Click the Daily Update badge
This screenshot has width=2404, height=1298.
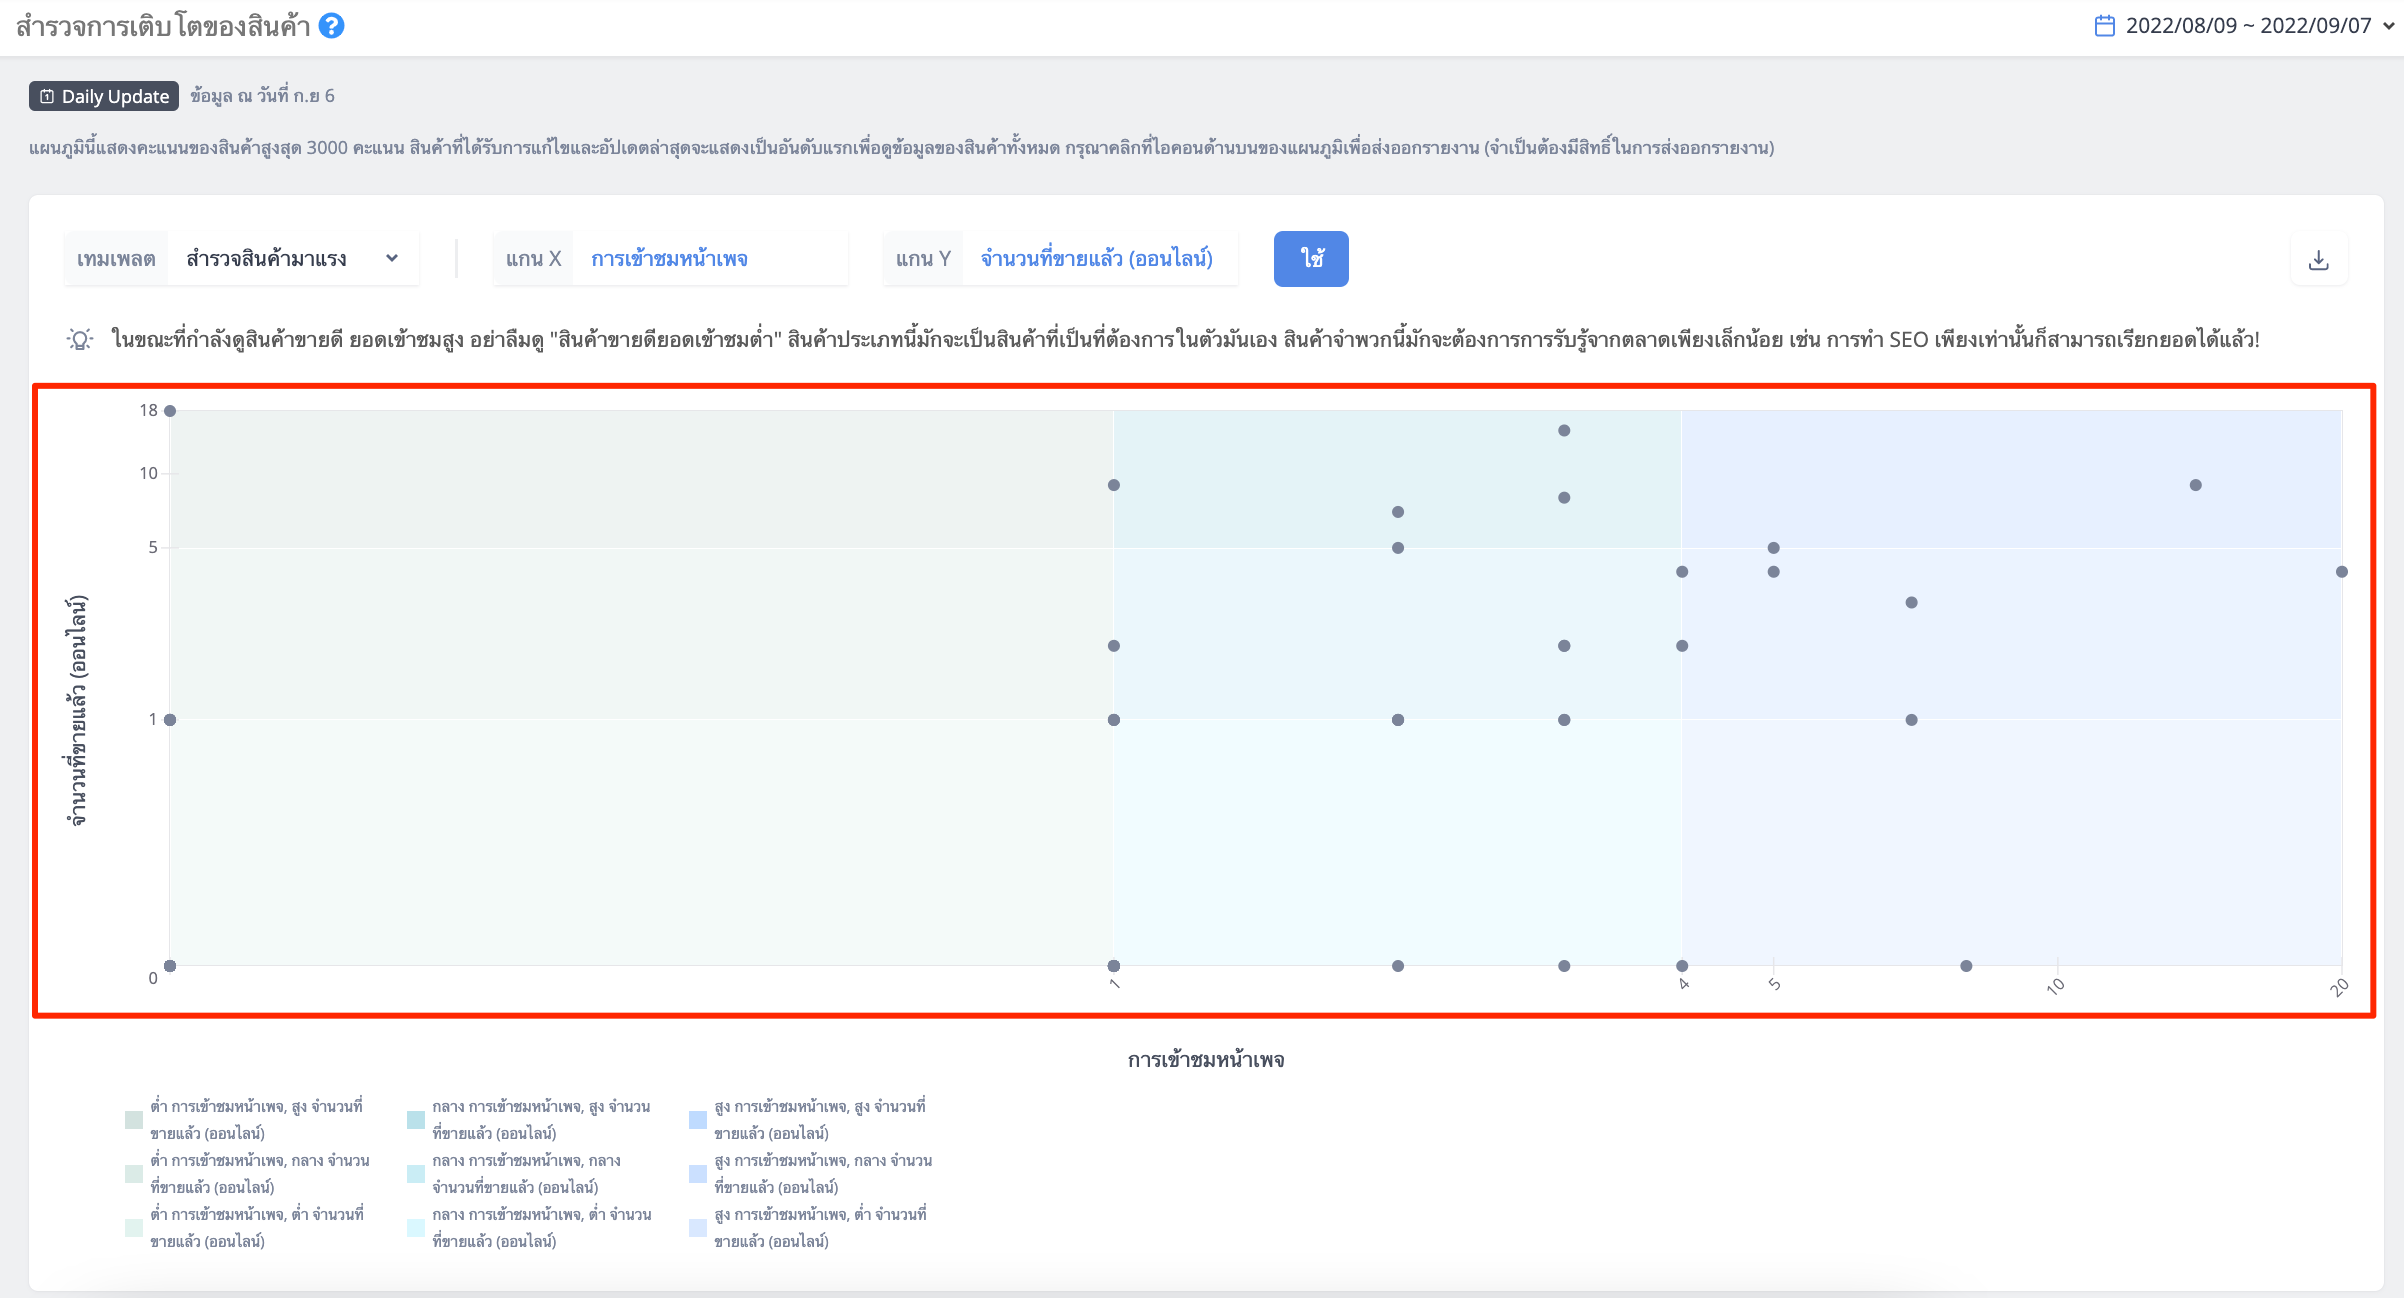pyautogui.click(x=104, y=96)
